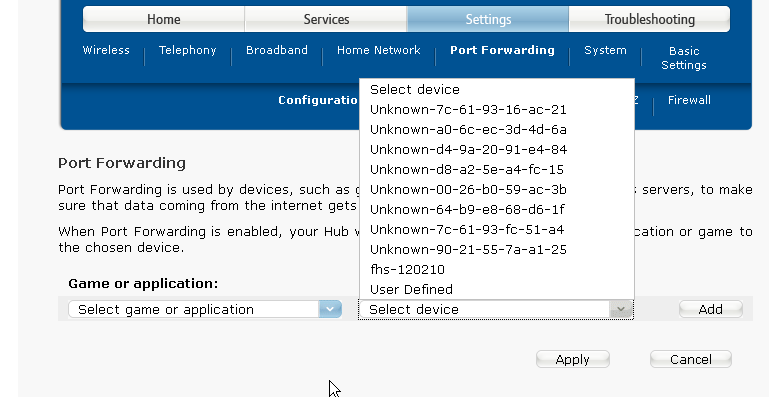Switch to the Settings tab
This screenshot has width=769, height=397.
click(488, 19)
